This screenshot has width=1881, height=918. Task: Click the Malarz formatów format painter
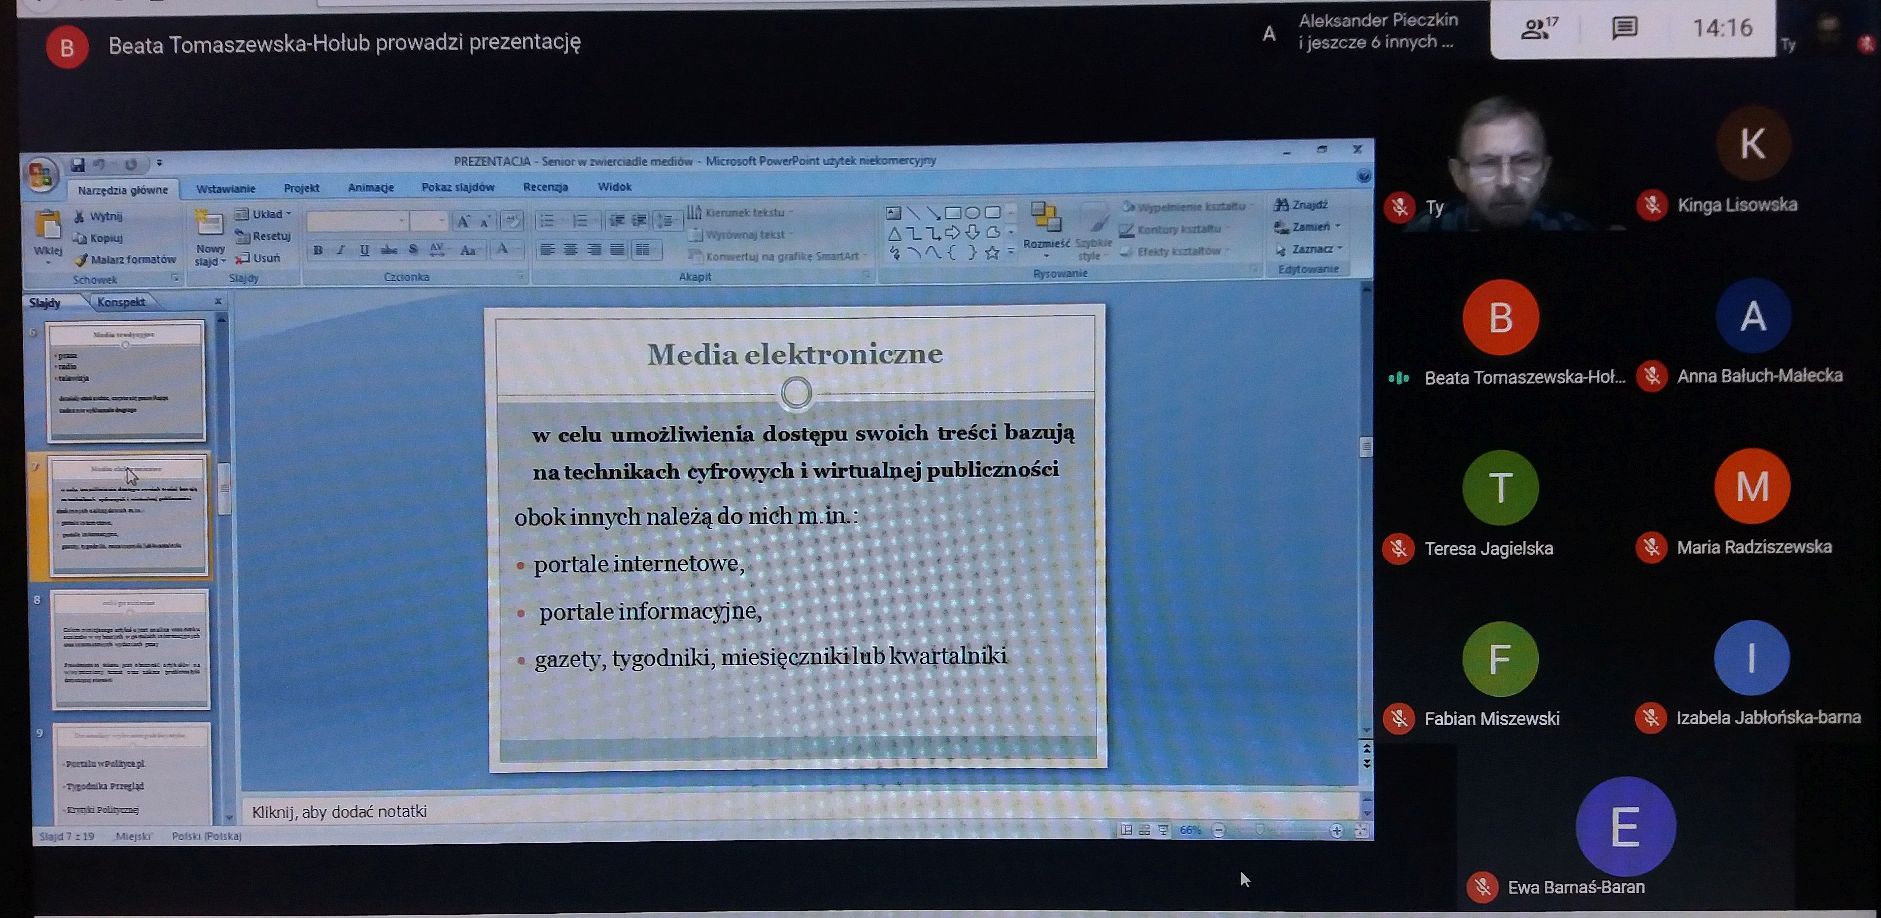[125, 260]
